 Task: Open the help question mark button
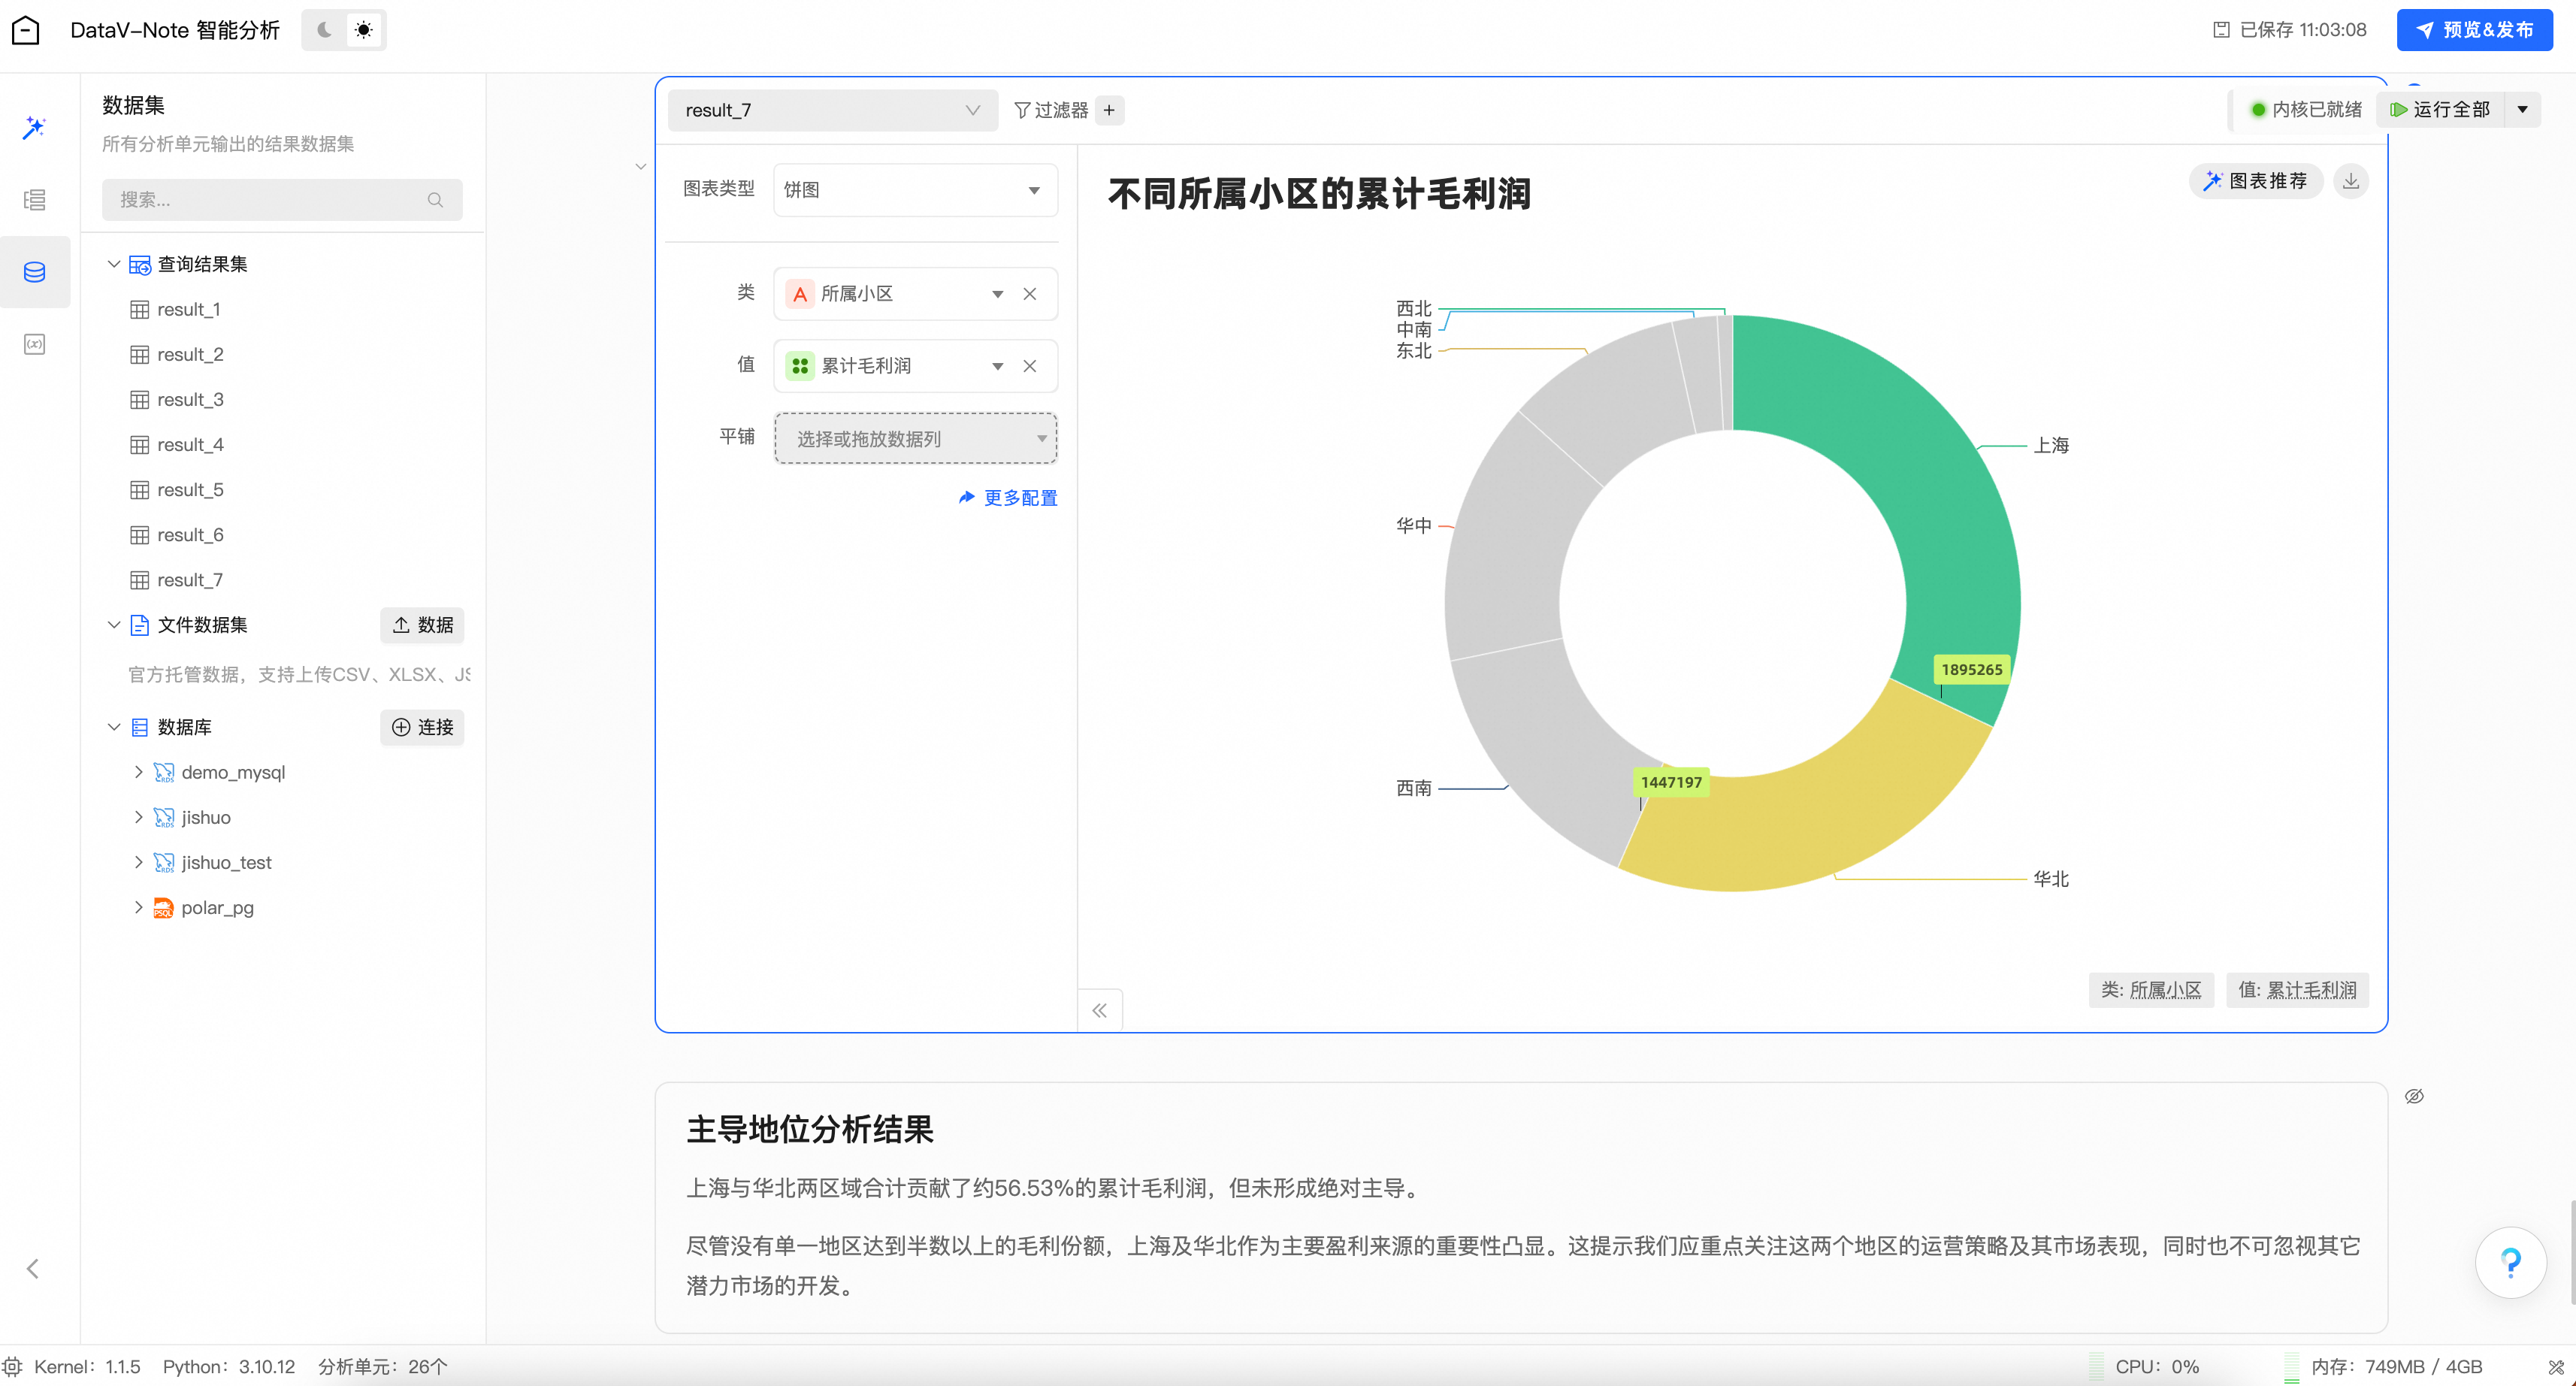tap(2510, 1263)
